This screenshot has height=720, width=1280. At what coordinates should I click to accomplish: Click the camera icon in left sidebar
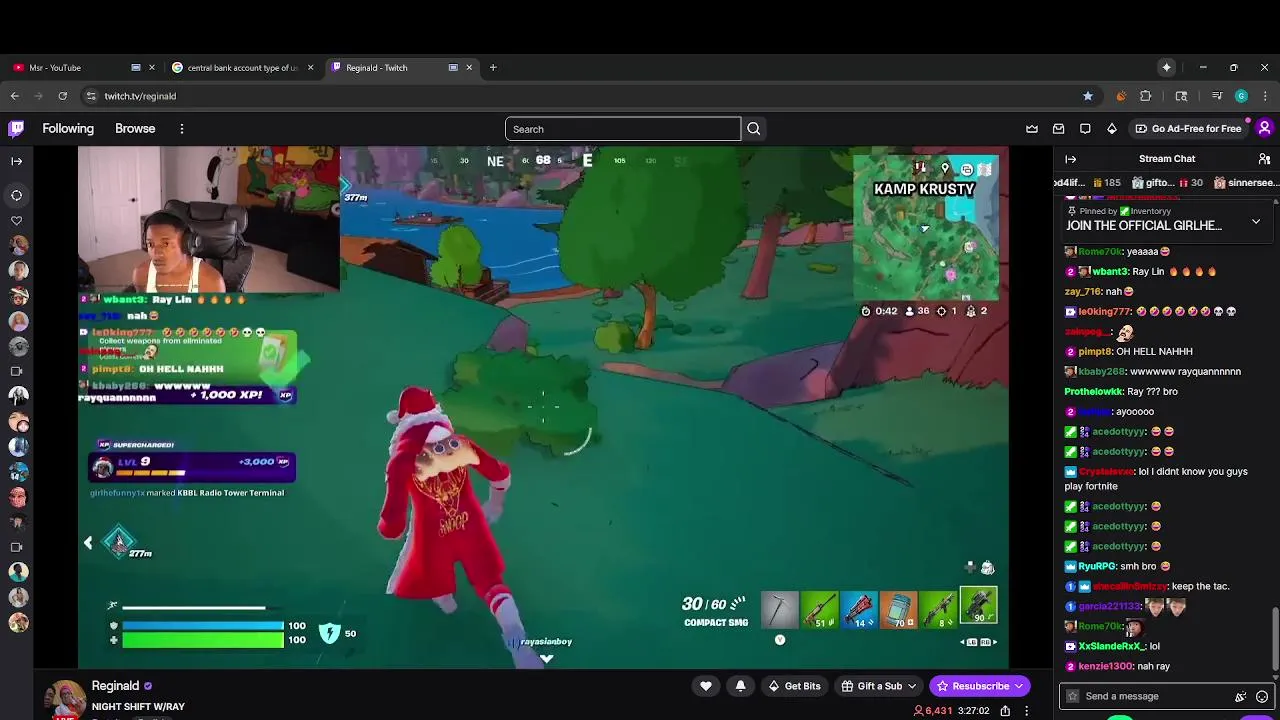[x=16, y=371]
